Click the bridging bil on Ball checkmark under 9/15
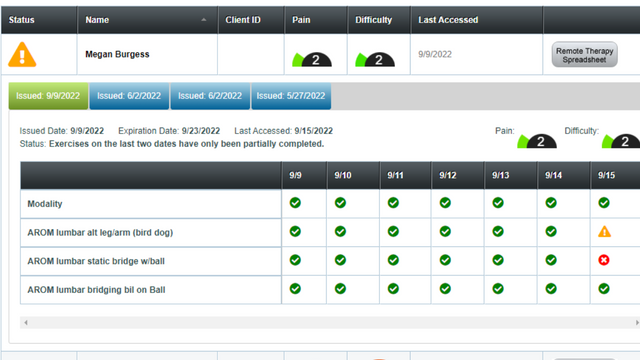Viewport: 640px width, 360px height. click(x=604, y=289)
